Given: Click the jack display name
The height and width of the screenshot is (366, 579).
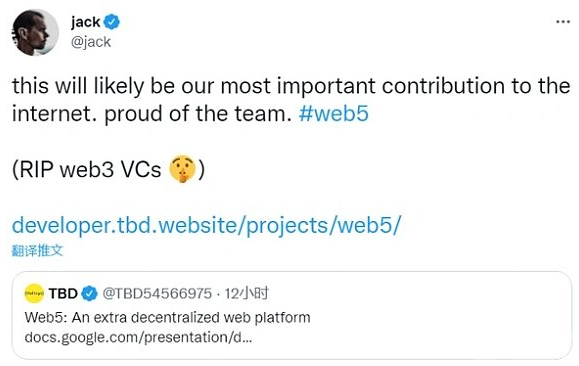Looking at the screenshot, I should [x=86, y=22].
